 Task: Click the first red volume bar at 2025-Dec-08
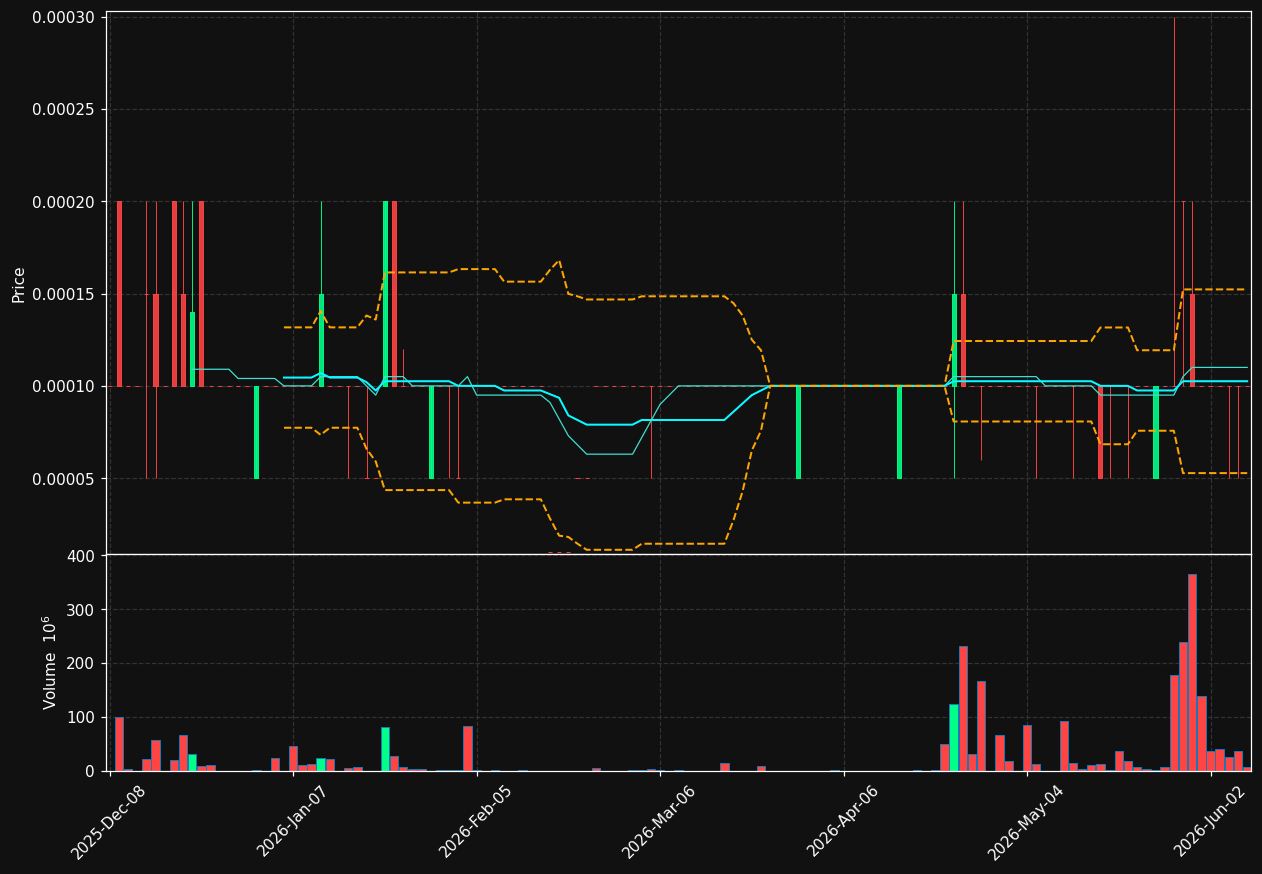(119, 744)
